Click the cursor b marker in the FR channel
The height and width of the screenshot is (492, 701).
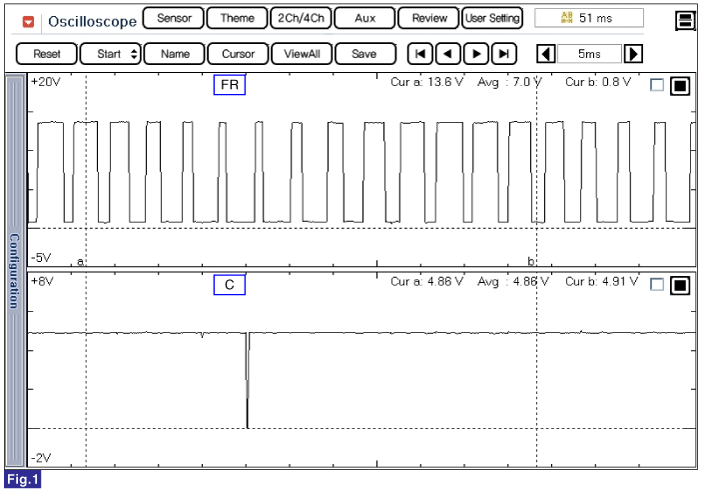(531, 261)
